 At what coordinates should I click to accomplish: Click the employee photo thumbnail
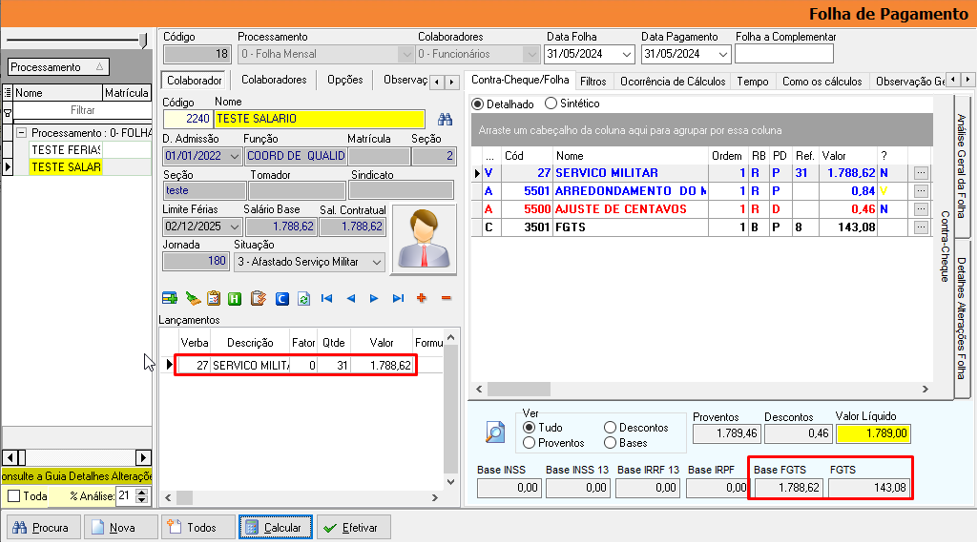click(423, 239)
